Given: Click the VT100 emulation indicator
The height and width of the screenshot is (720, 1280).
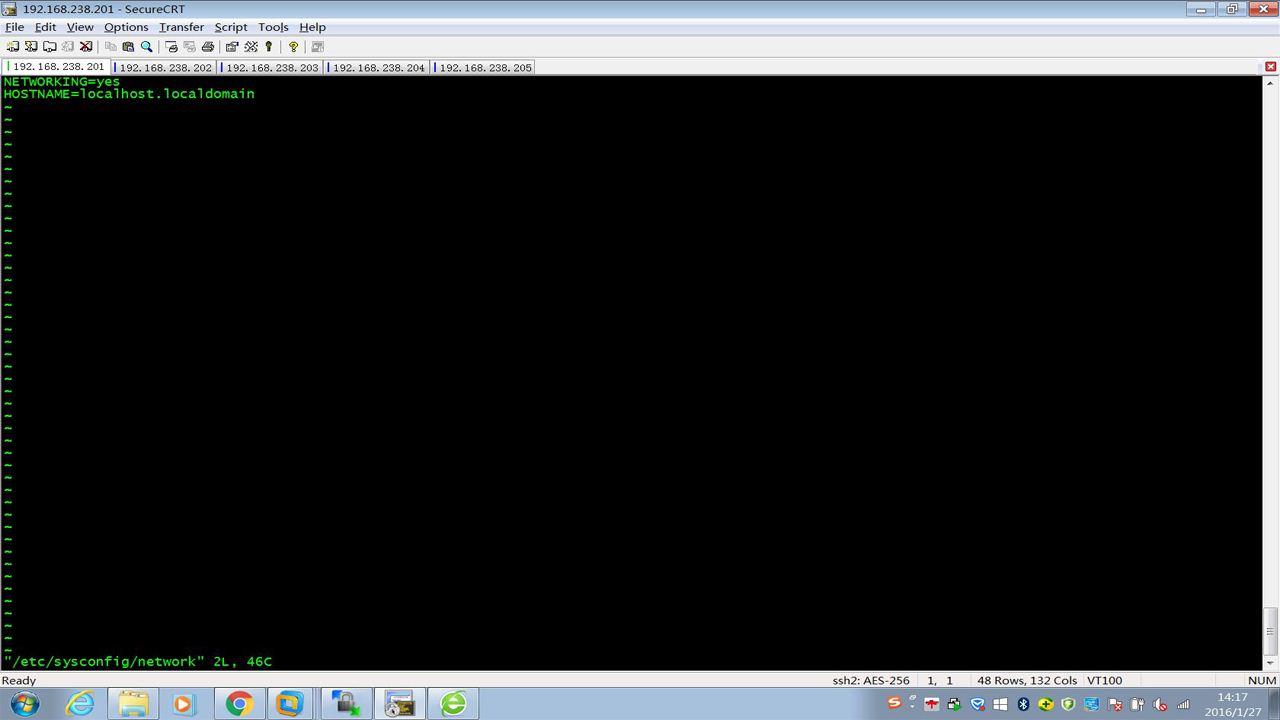Looking at the screenshot, I should point(1103,681).
